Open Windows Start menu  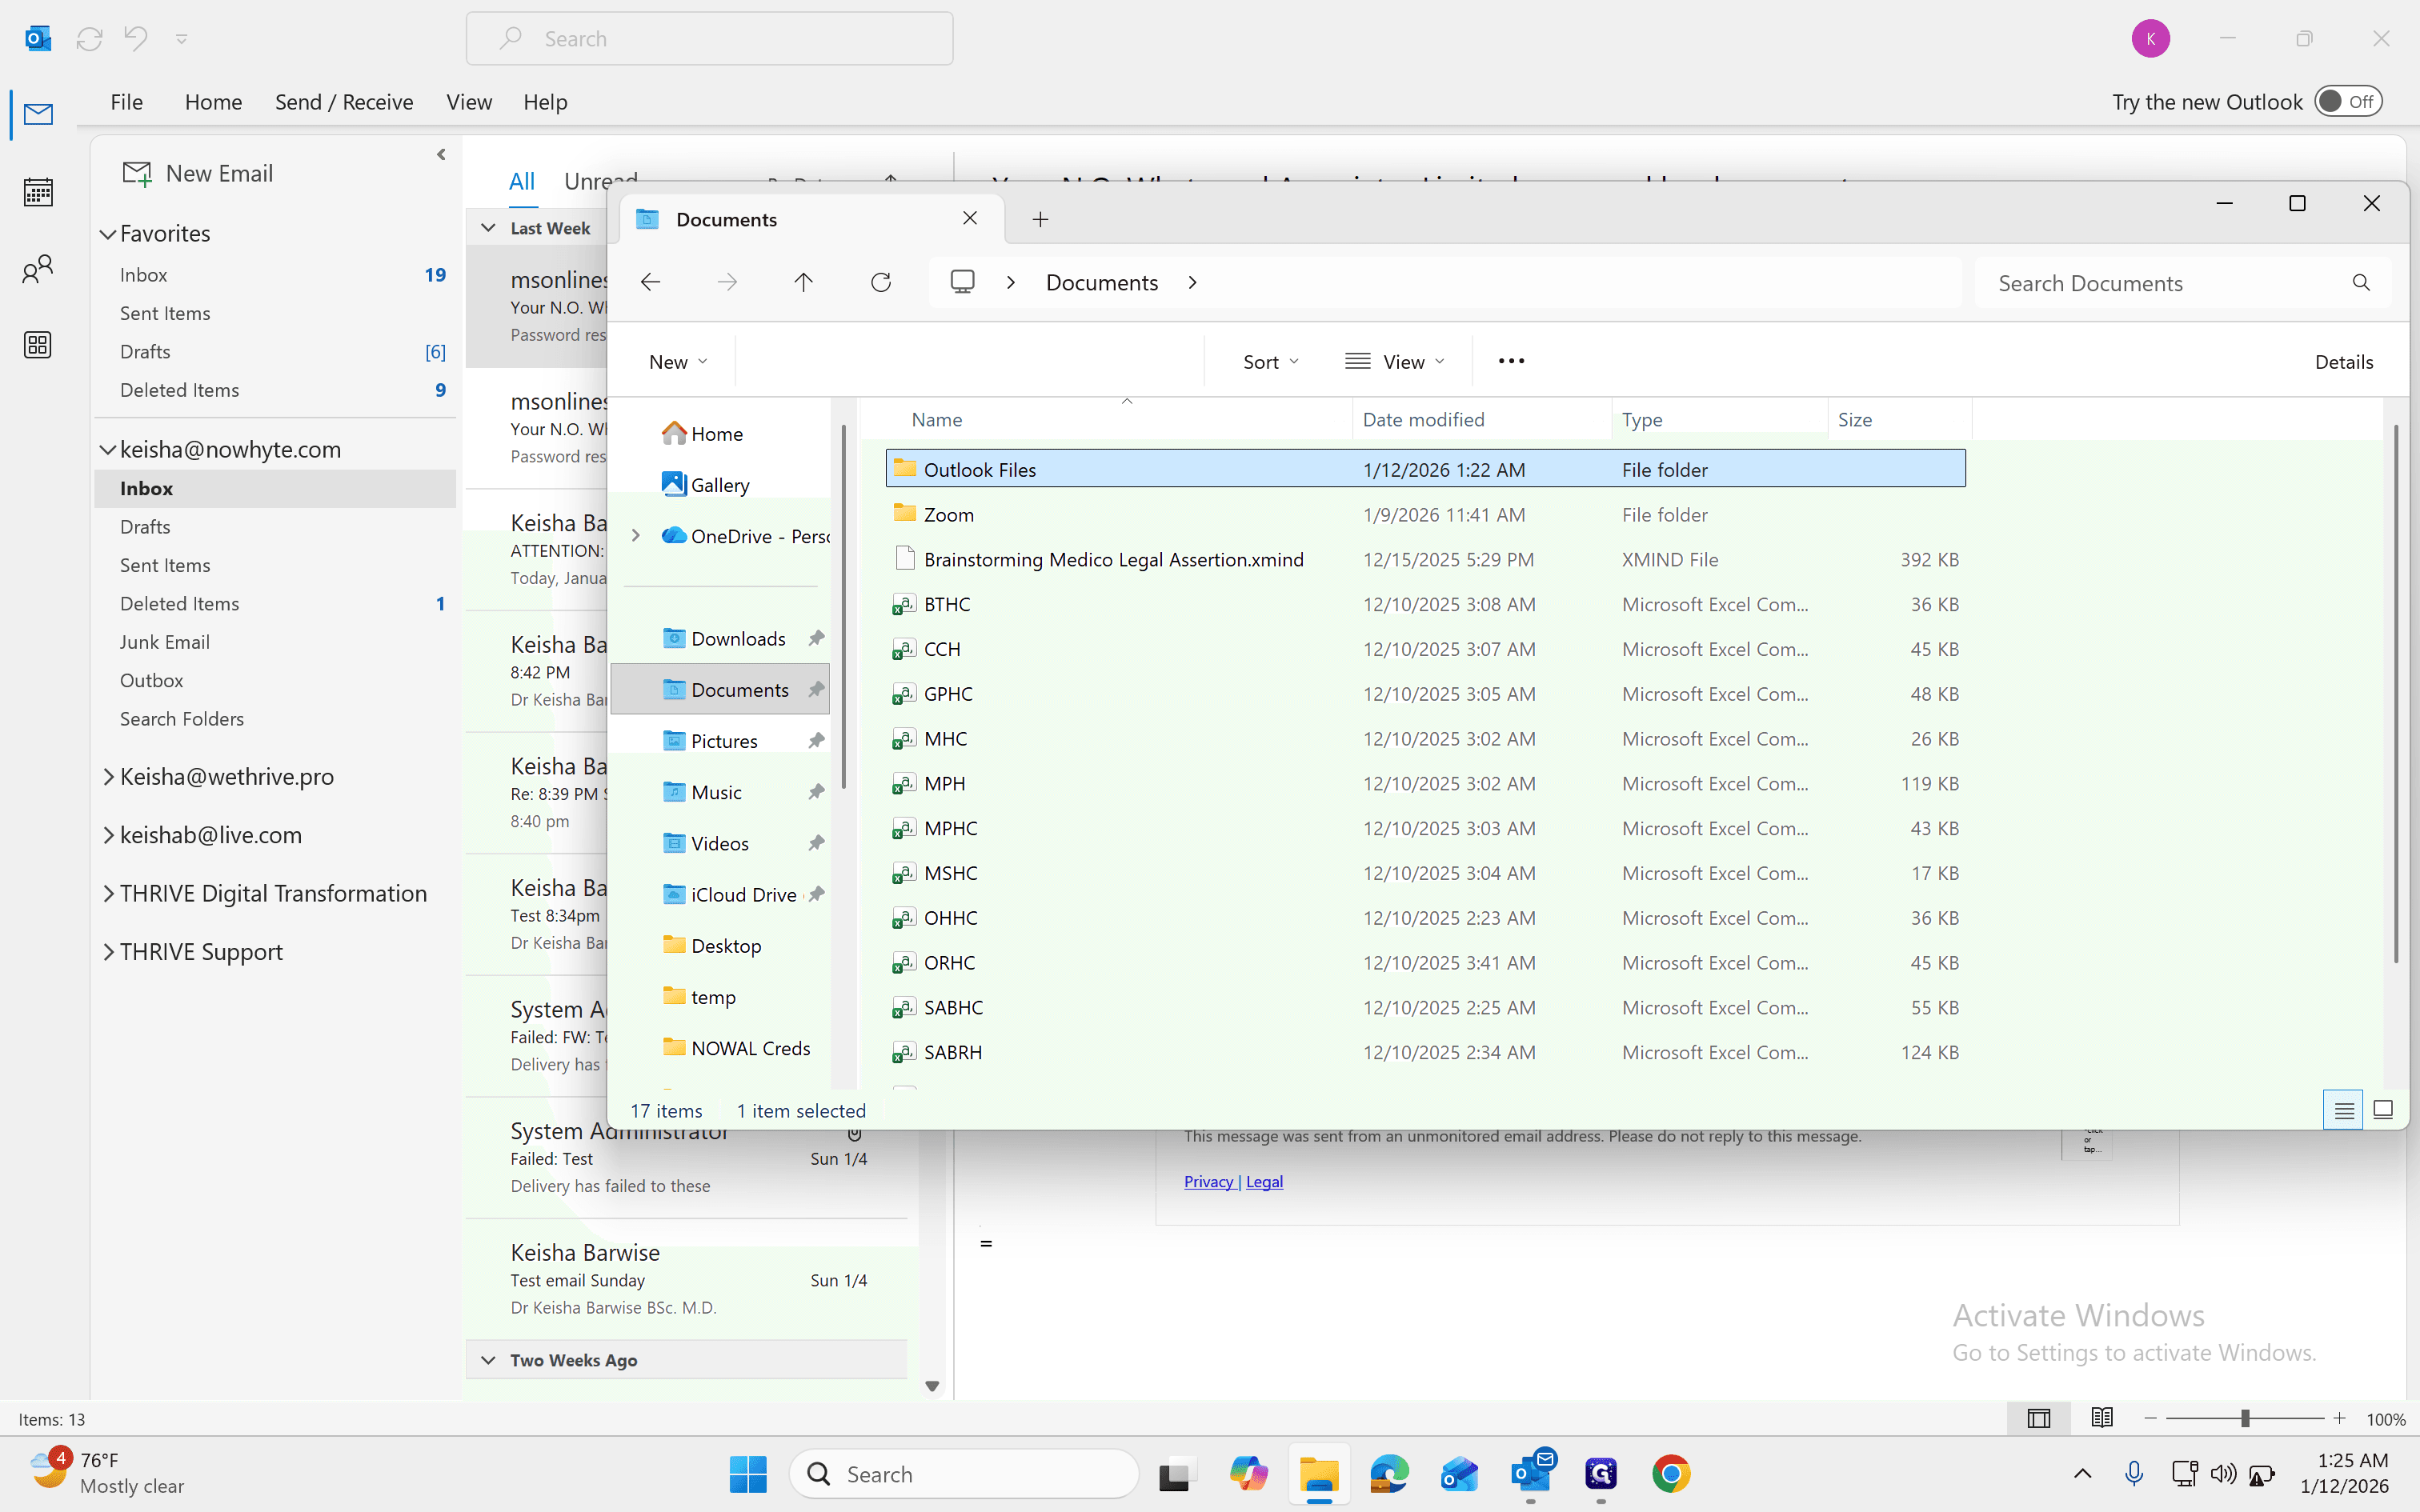point(748,1474)
